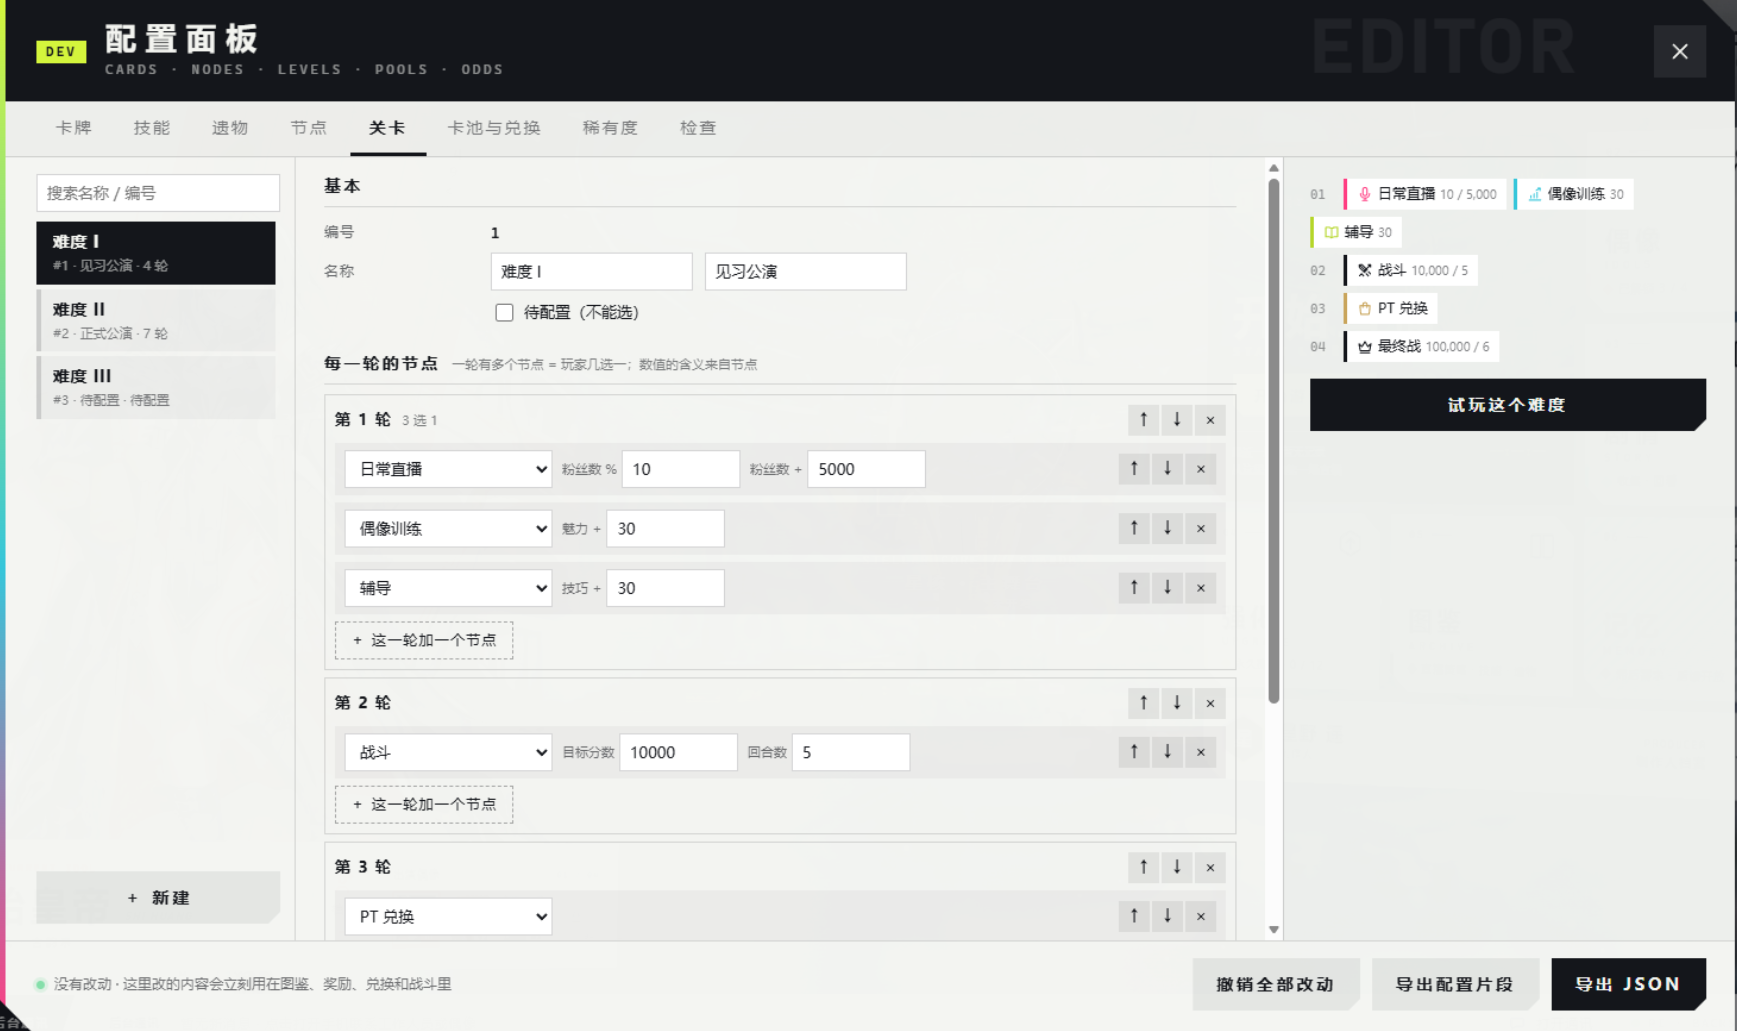Open the 辅导 node type dropdown
The height and width of the screenshot is (1031, 1737).
(448, 588)
